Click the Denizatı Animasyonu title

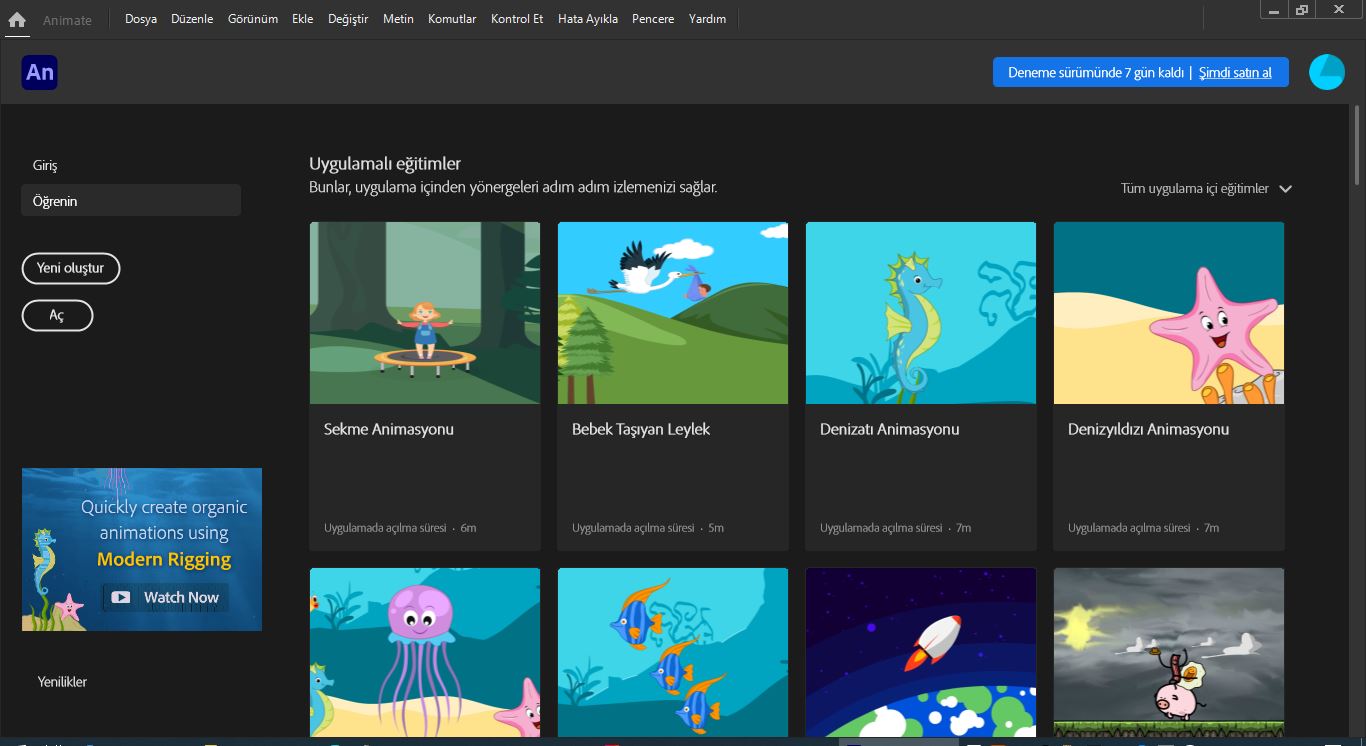890,429
